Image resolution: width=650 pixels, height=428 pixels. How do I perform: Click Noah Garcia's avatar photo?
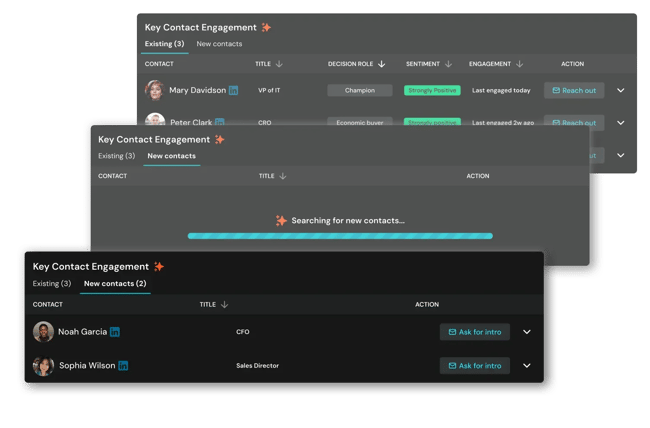coord(43,332)
